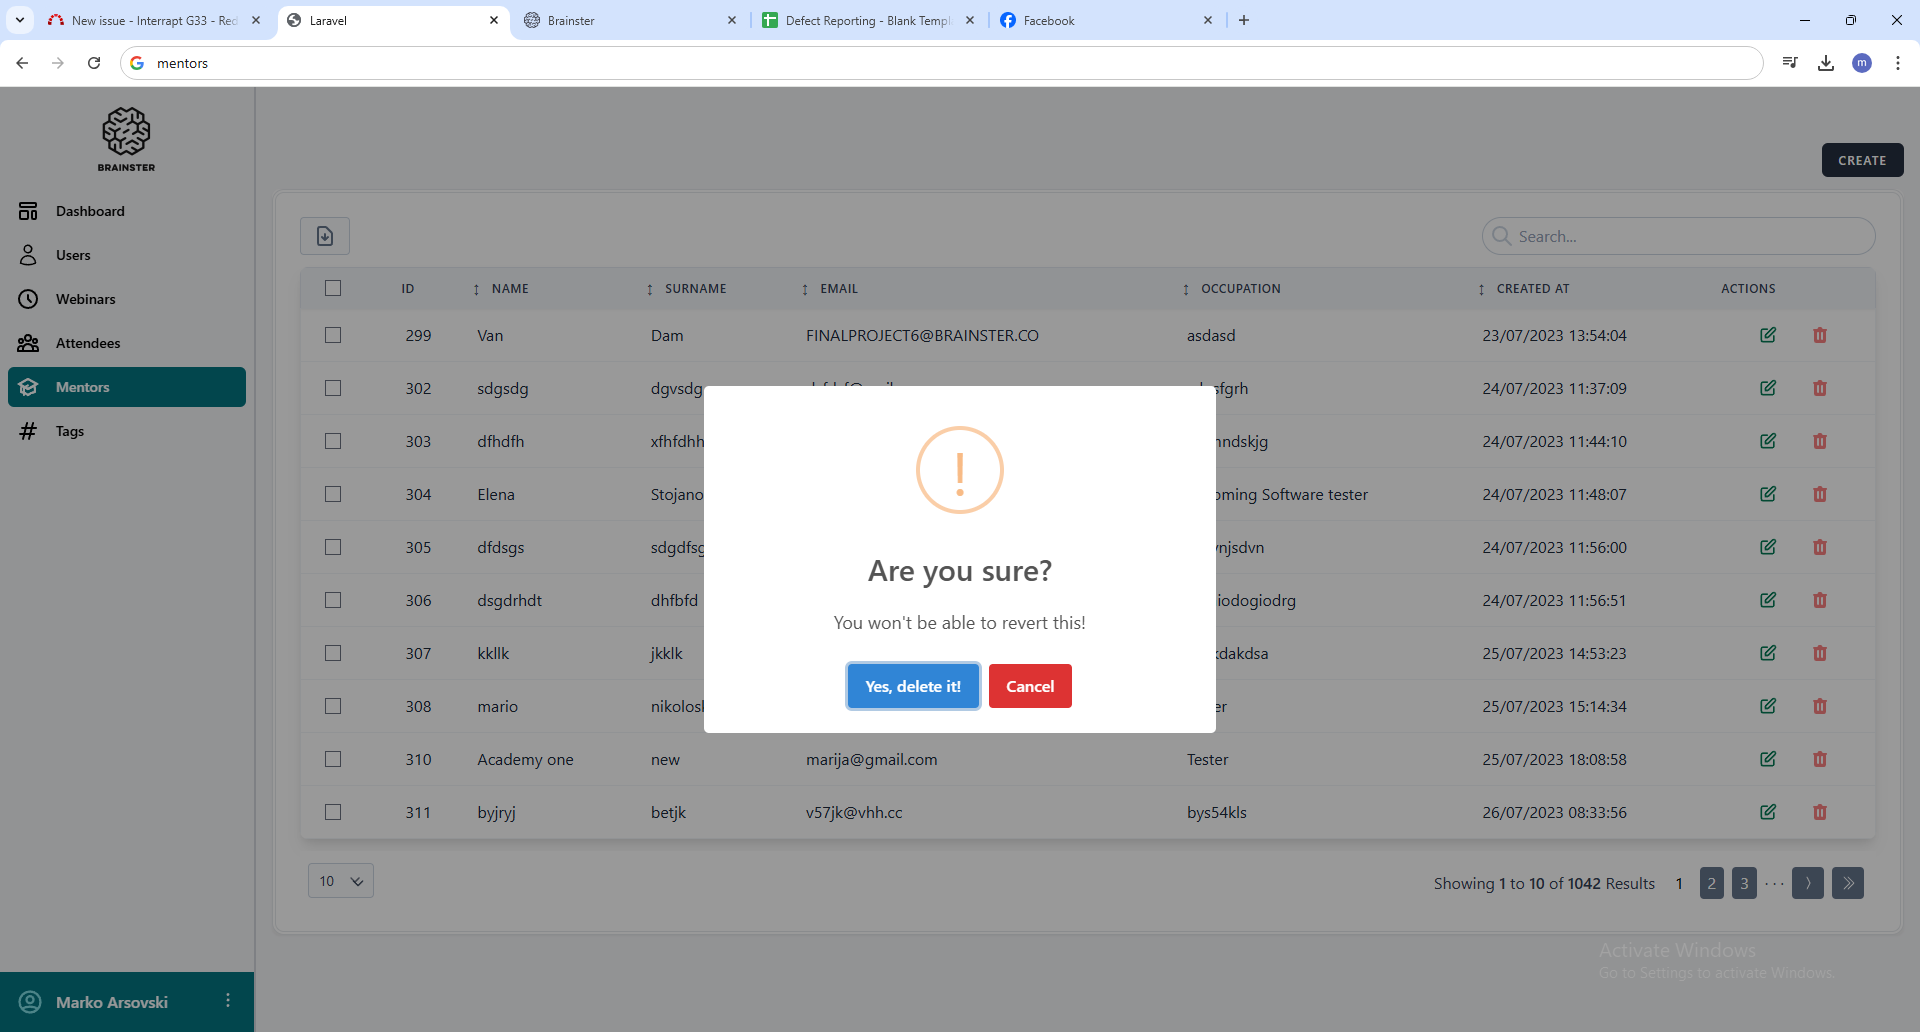This screenshot has width=1920, height=1032.
Task: Tick the select-all checkbox in table header
Action: (333, 288)
